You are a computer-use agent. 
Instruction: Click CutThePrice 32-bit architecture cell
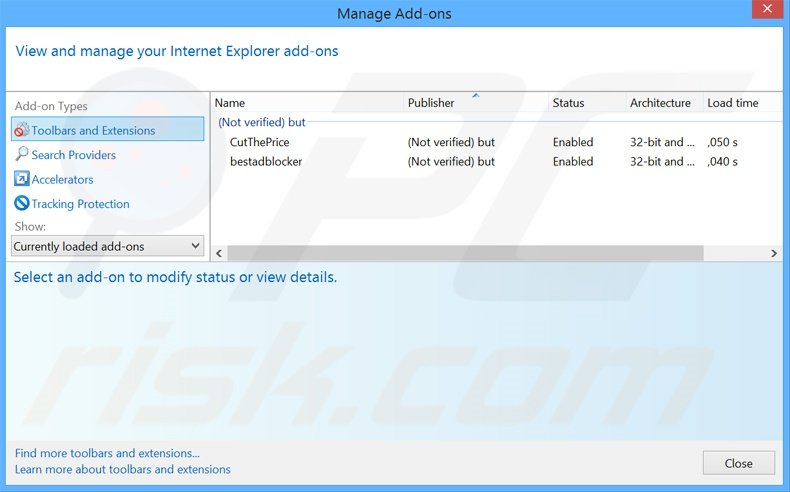tap(662, 142)
